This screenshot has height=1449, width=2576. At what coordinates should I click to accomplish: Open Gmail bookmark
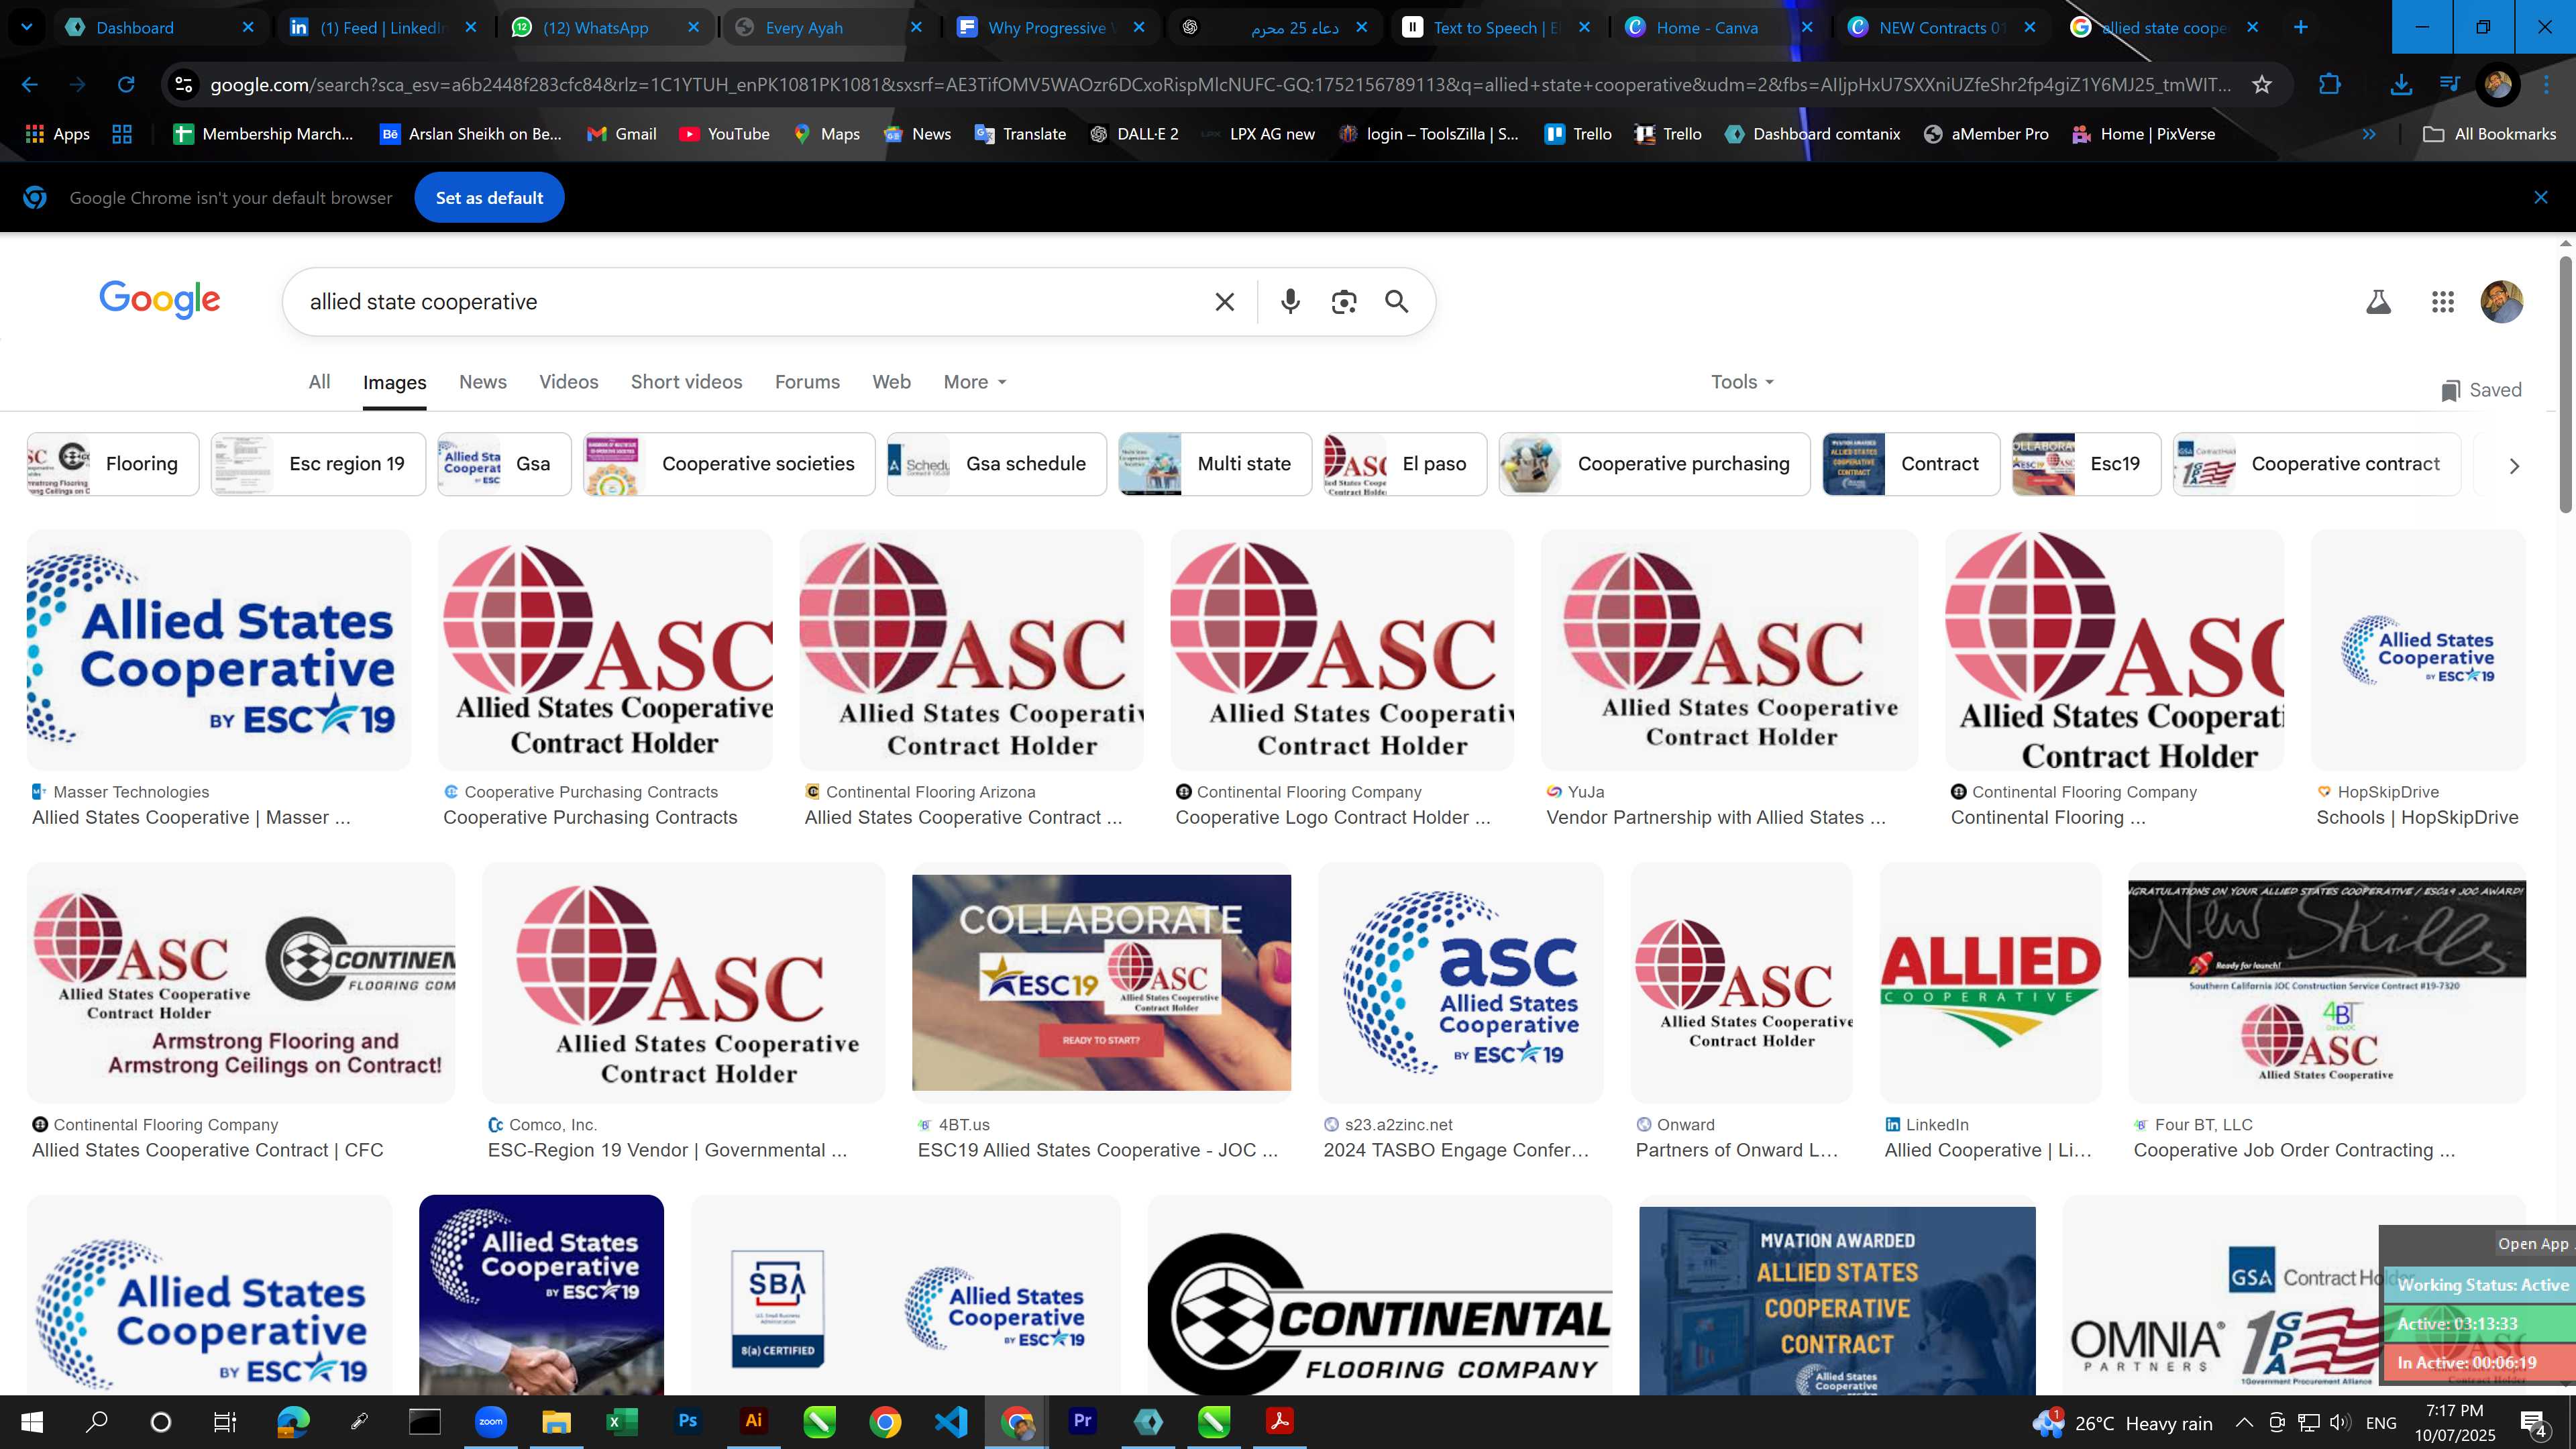(x=622, y=134)
